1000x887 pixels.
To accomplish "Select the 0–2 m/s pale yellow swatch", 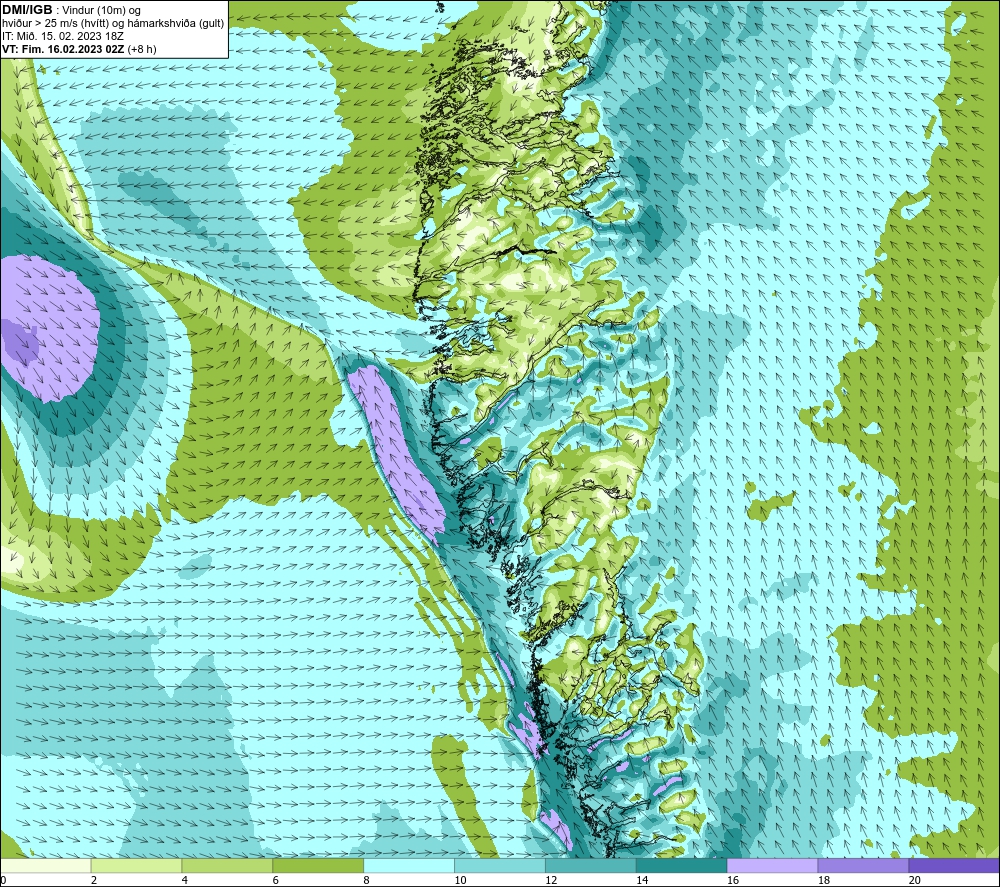I will tap(46, 865).
